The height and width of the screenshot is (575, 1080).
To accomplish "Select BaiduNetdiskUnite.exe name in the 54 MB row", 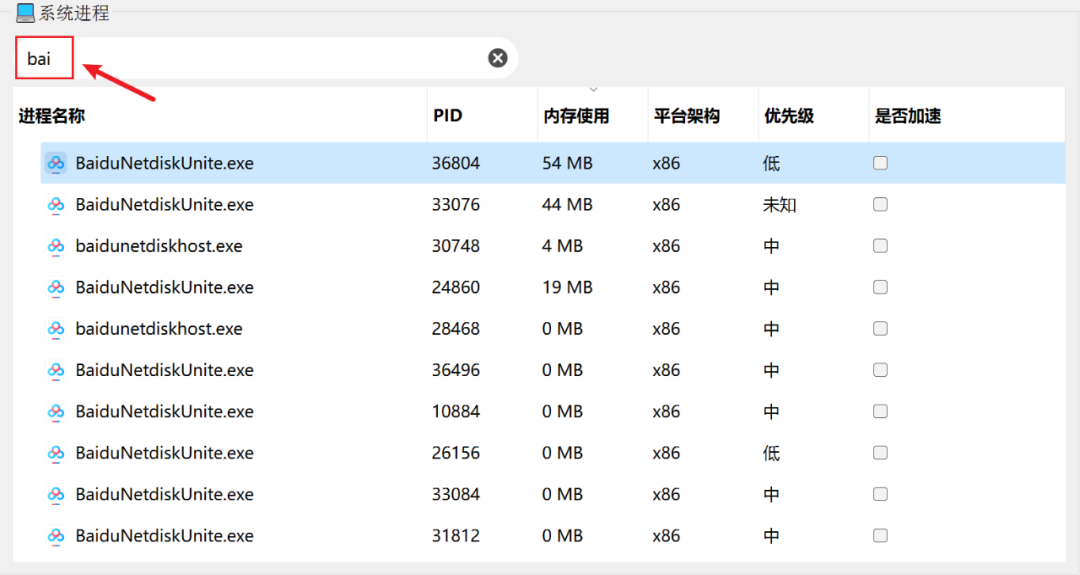I will pos(165,163).
